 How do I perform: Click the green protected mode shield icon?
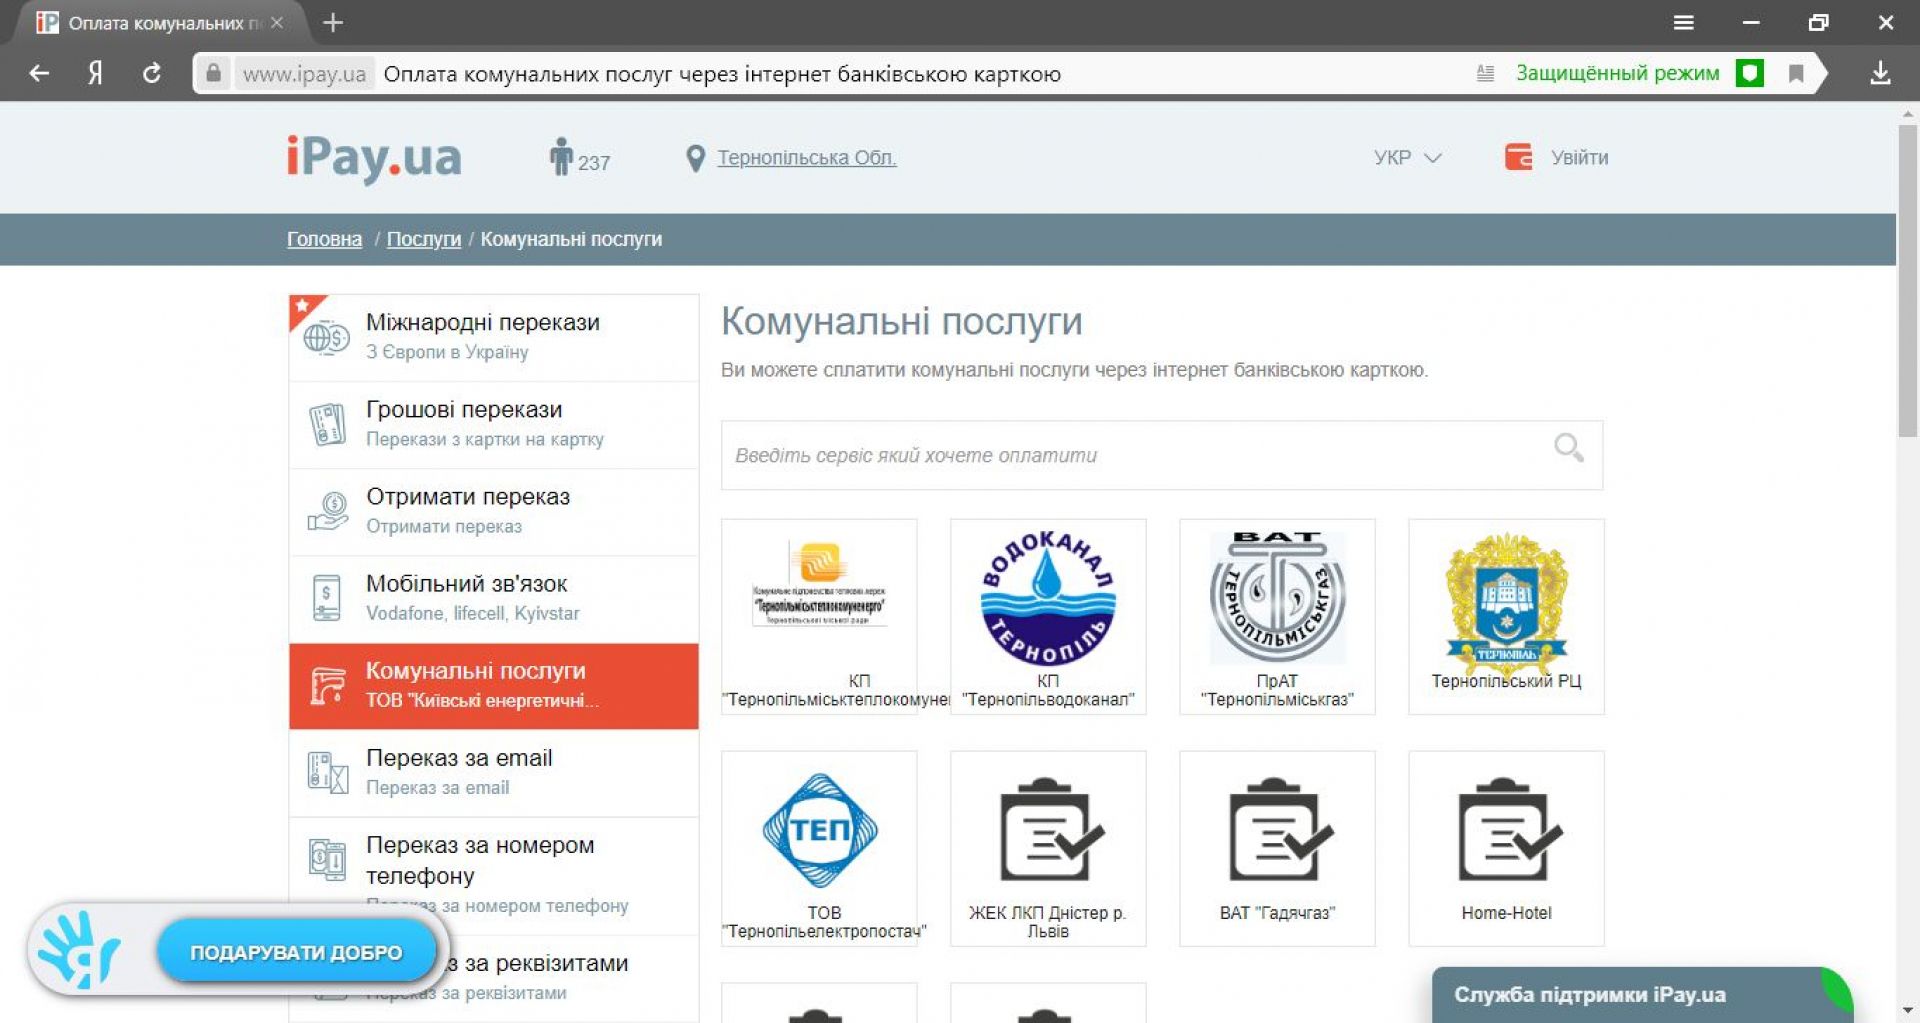[1749, 73]
